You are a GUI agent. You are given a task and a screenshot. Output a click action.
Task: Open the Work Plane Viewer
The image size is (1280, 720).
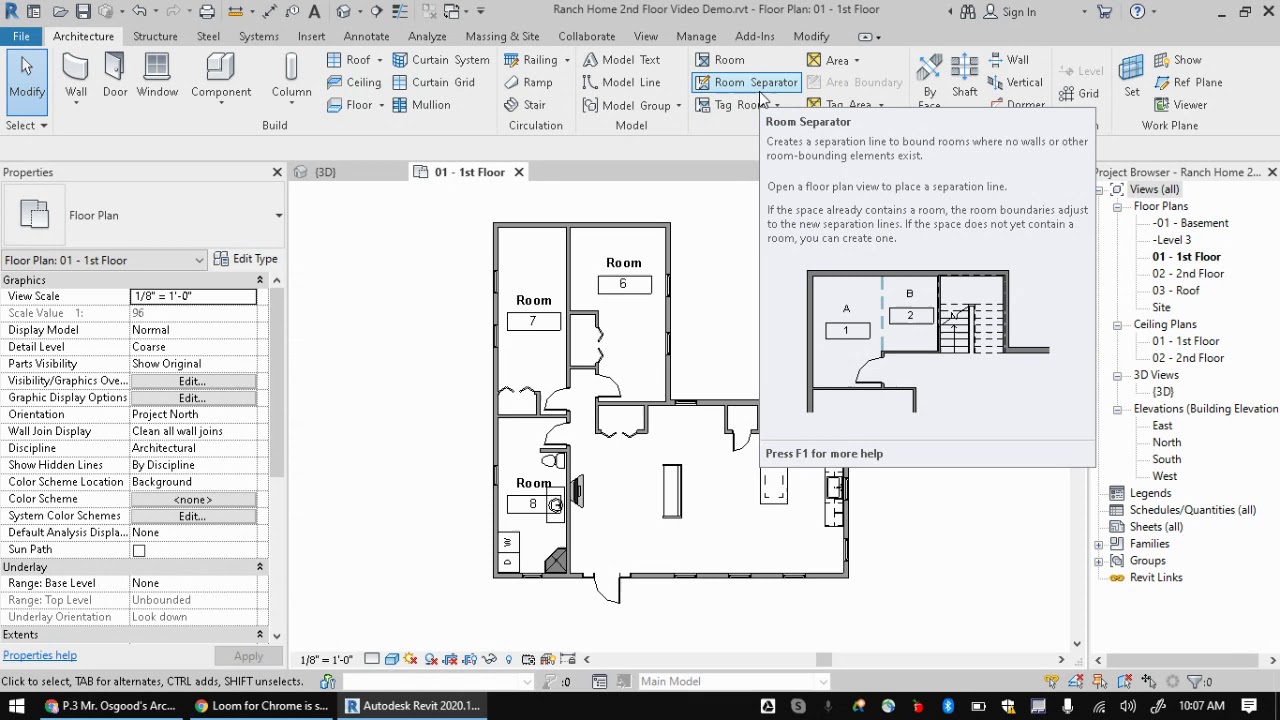[1180, 105]
